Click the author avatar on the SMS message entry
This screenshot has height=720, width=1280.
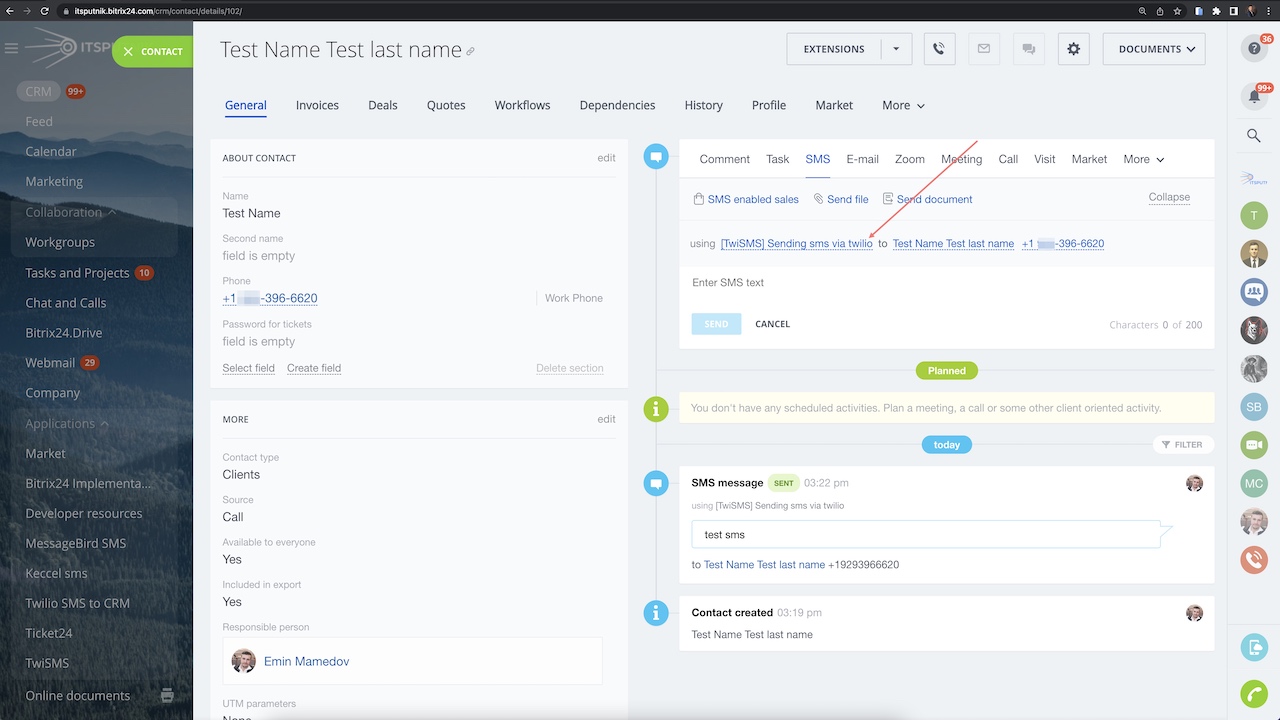pos(1194,483)
